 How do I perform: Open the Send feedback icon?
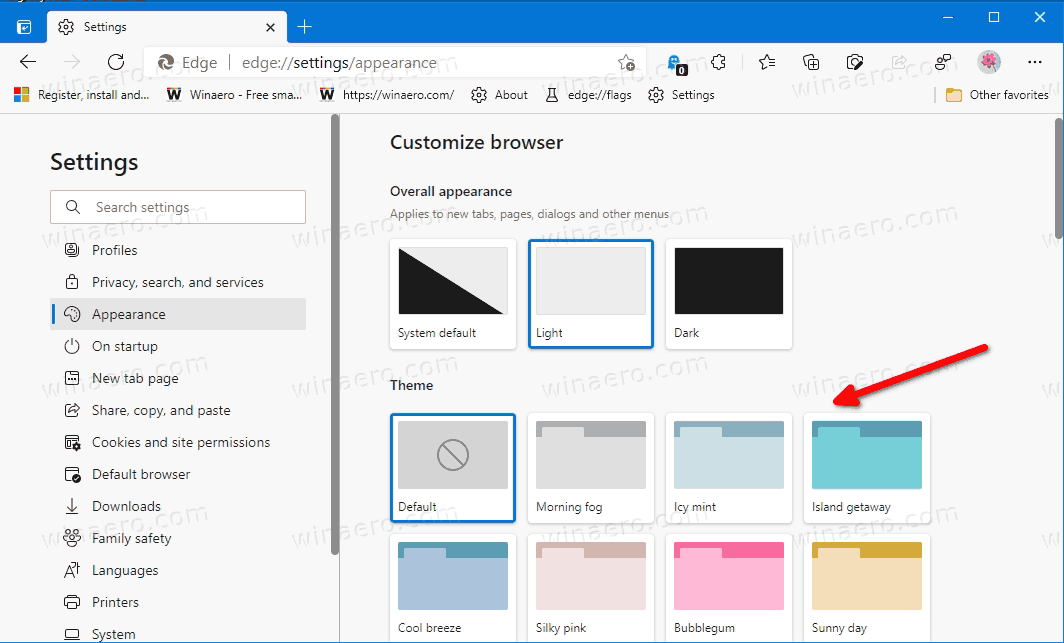[x=943, y=62]
